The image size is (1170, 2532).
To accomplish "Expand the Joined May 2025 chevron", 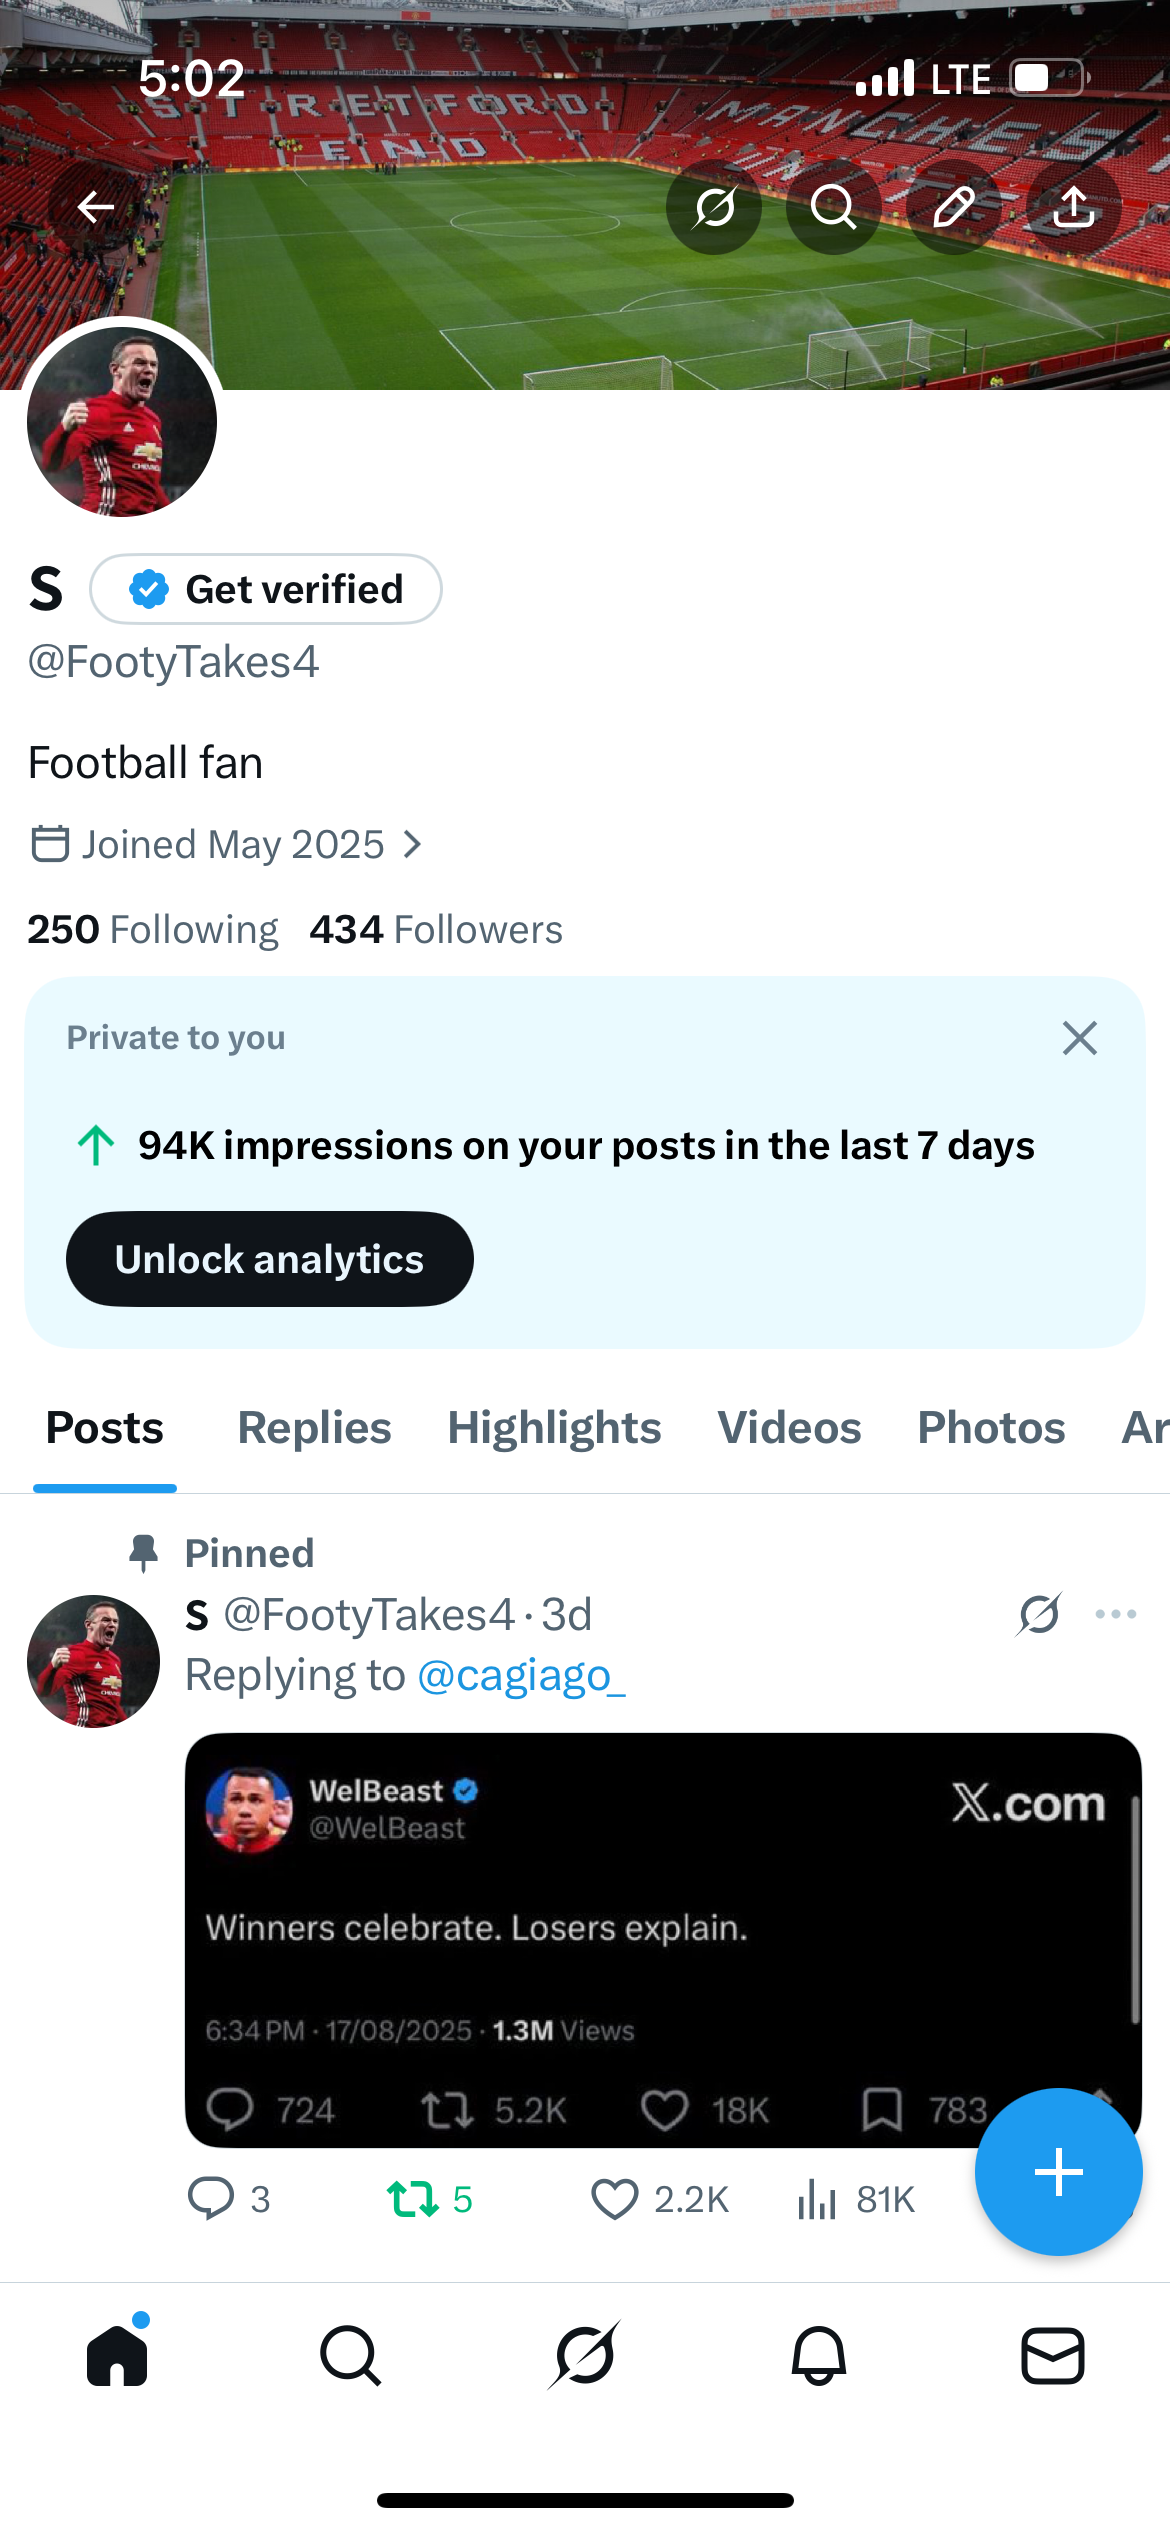I will point(412,845).
